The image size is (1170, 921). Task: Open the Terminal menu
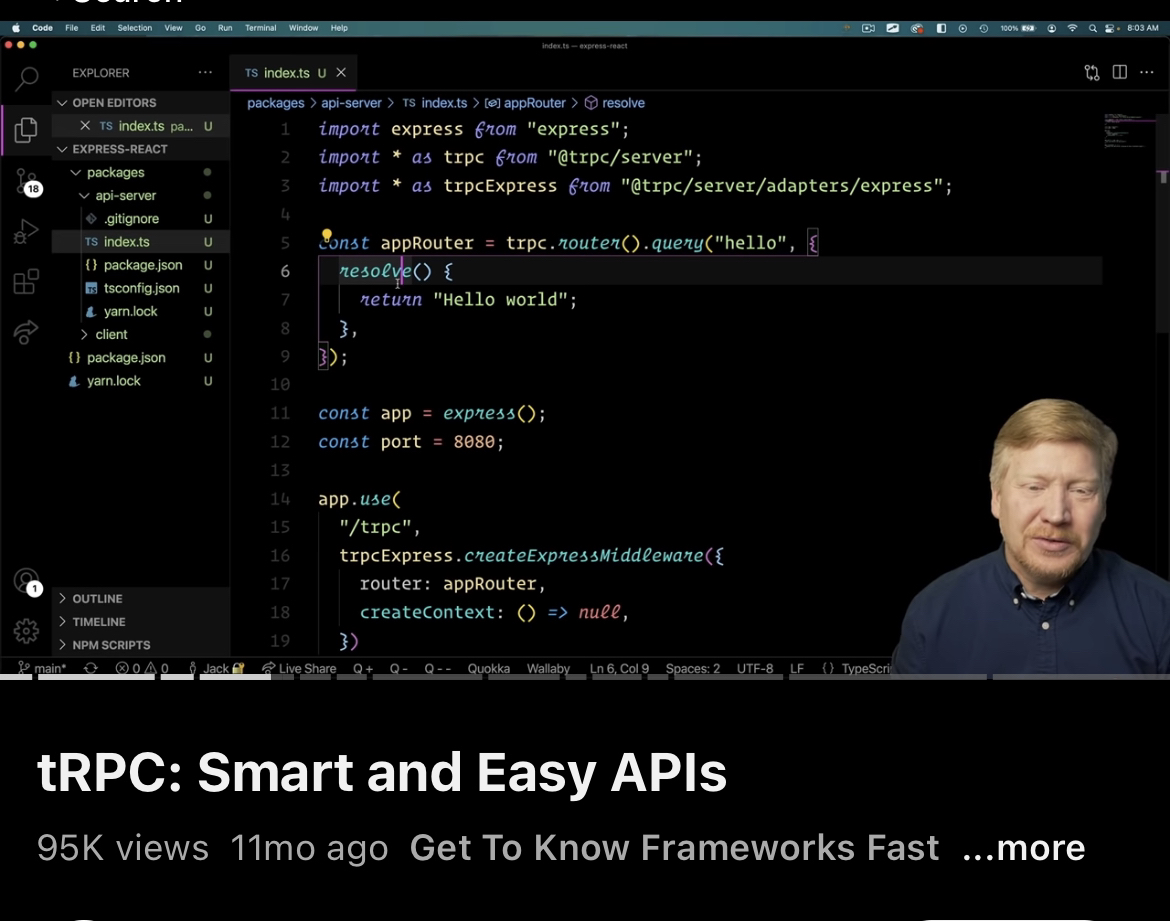coord(260,28)
